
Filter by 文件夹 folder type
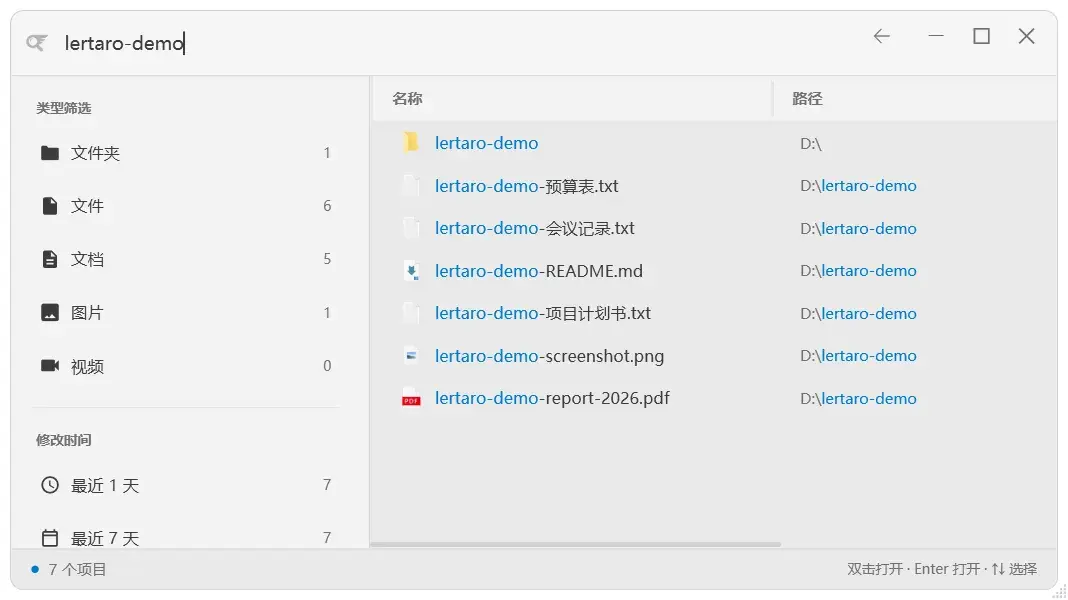click(185, 153)
